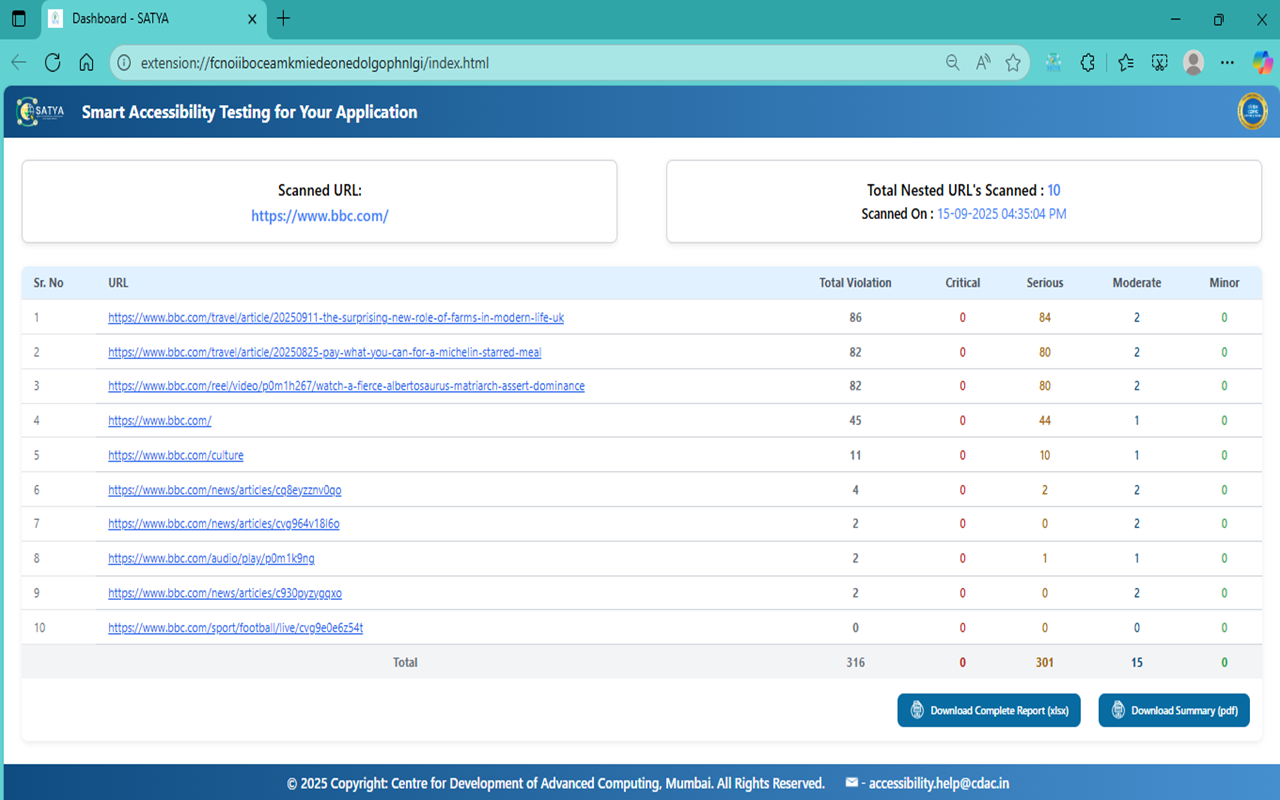Screen dimensions: 1280x800
Task: Open row 4 https://www.bbc.com/ link
Action: point(160,421)
